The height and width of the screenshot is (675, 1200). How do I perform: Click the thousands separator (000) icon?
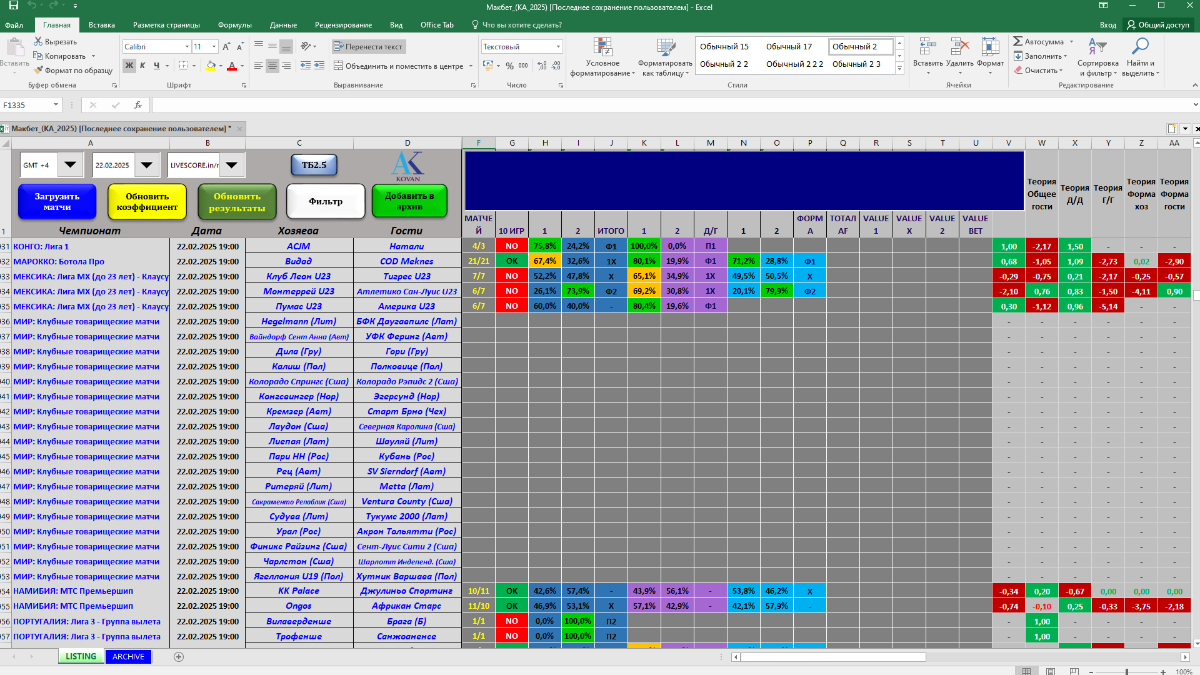tap(523, 65)
